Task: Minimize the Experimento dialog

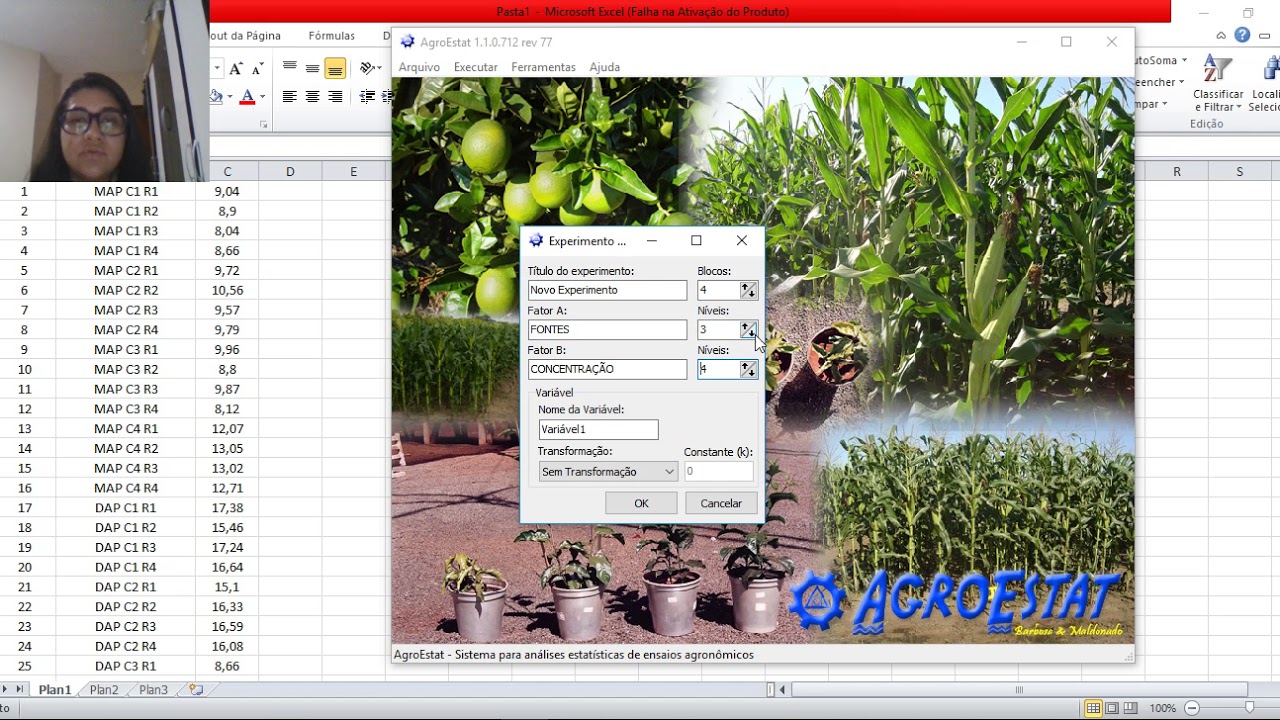Action: point(652,241)
